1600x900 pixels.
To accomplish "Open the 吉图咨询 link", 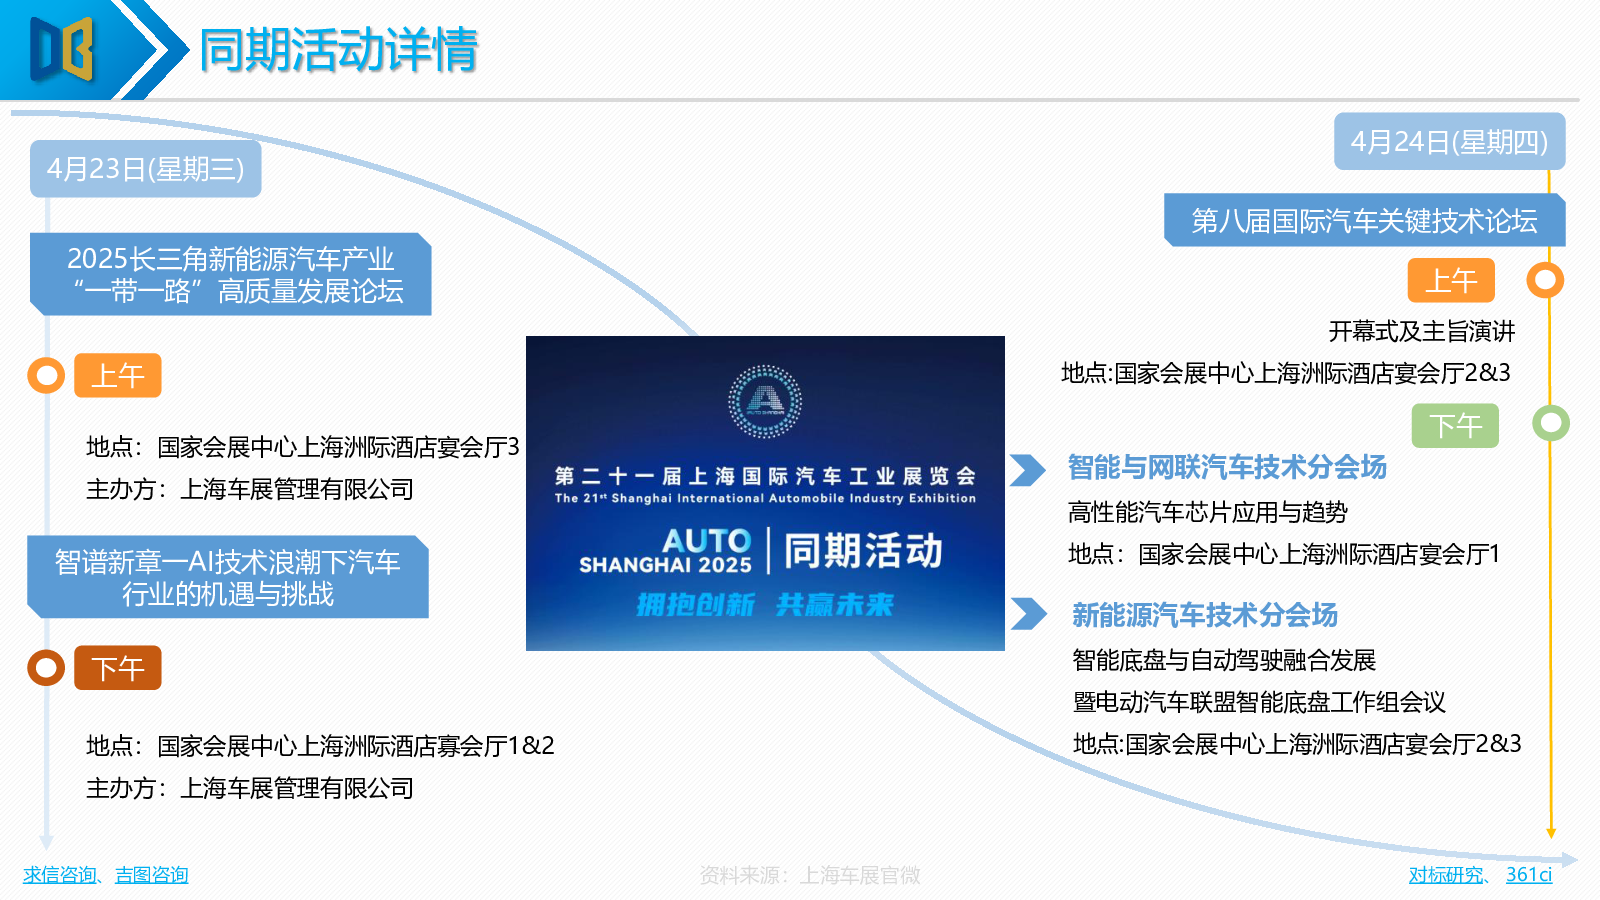I will 152,875.
